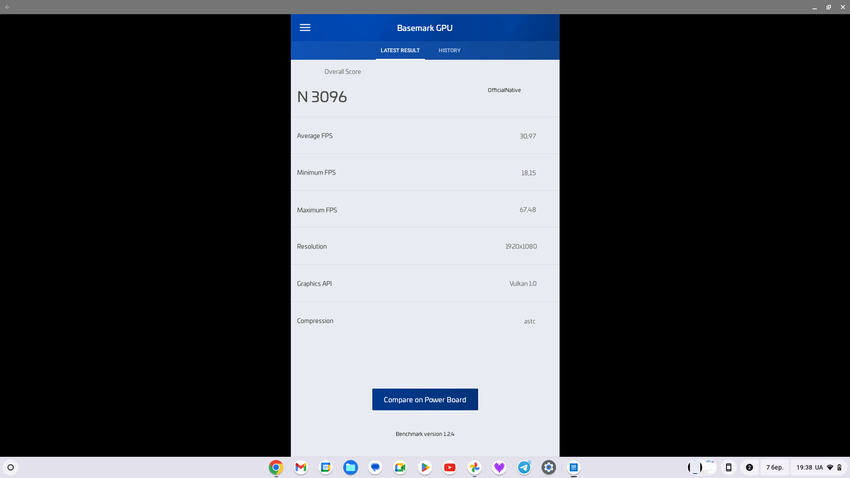850x478 pixels.
Task: Open Telegram from the shelf
Action: tap(524, 467)
